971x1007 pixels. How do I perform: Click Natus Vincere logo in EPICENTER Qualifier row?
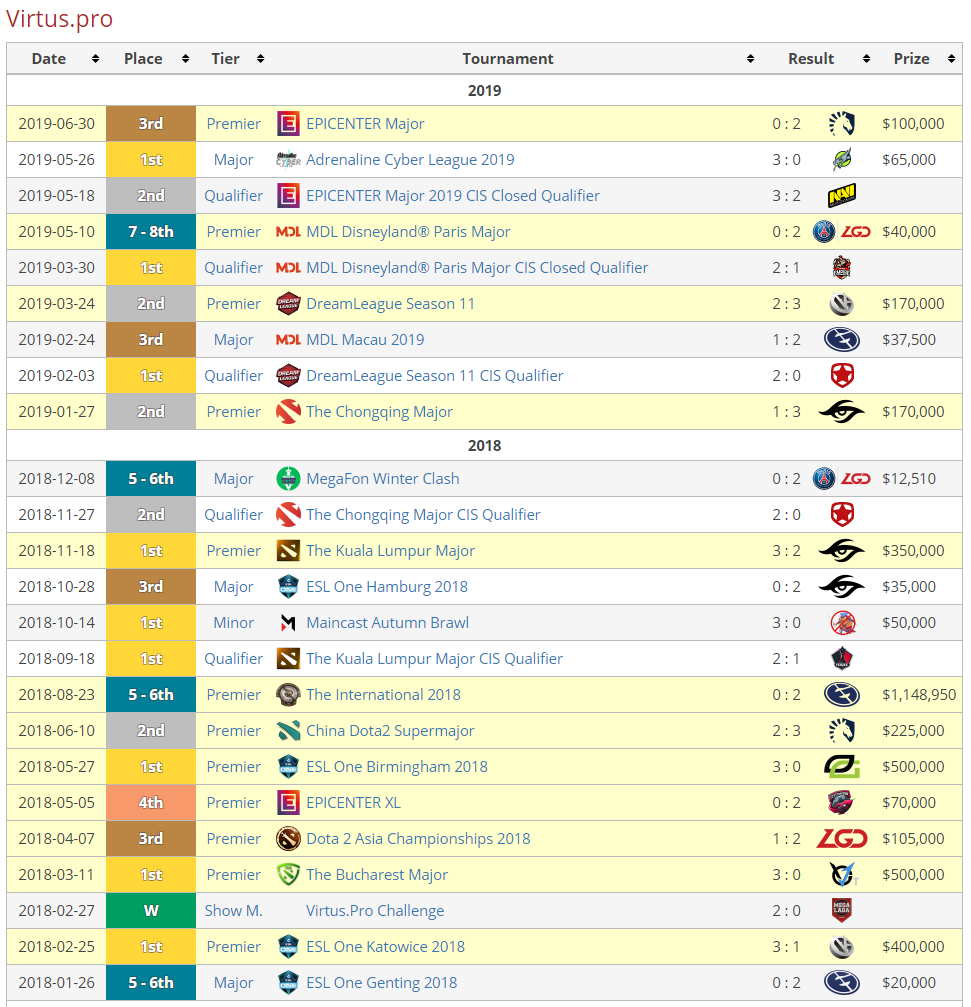842,196
